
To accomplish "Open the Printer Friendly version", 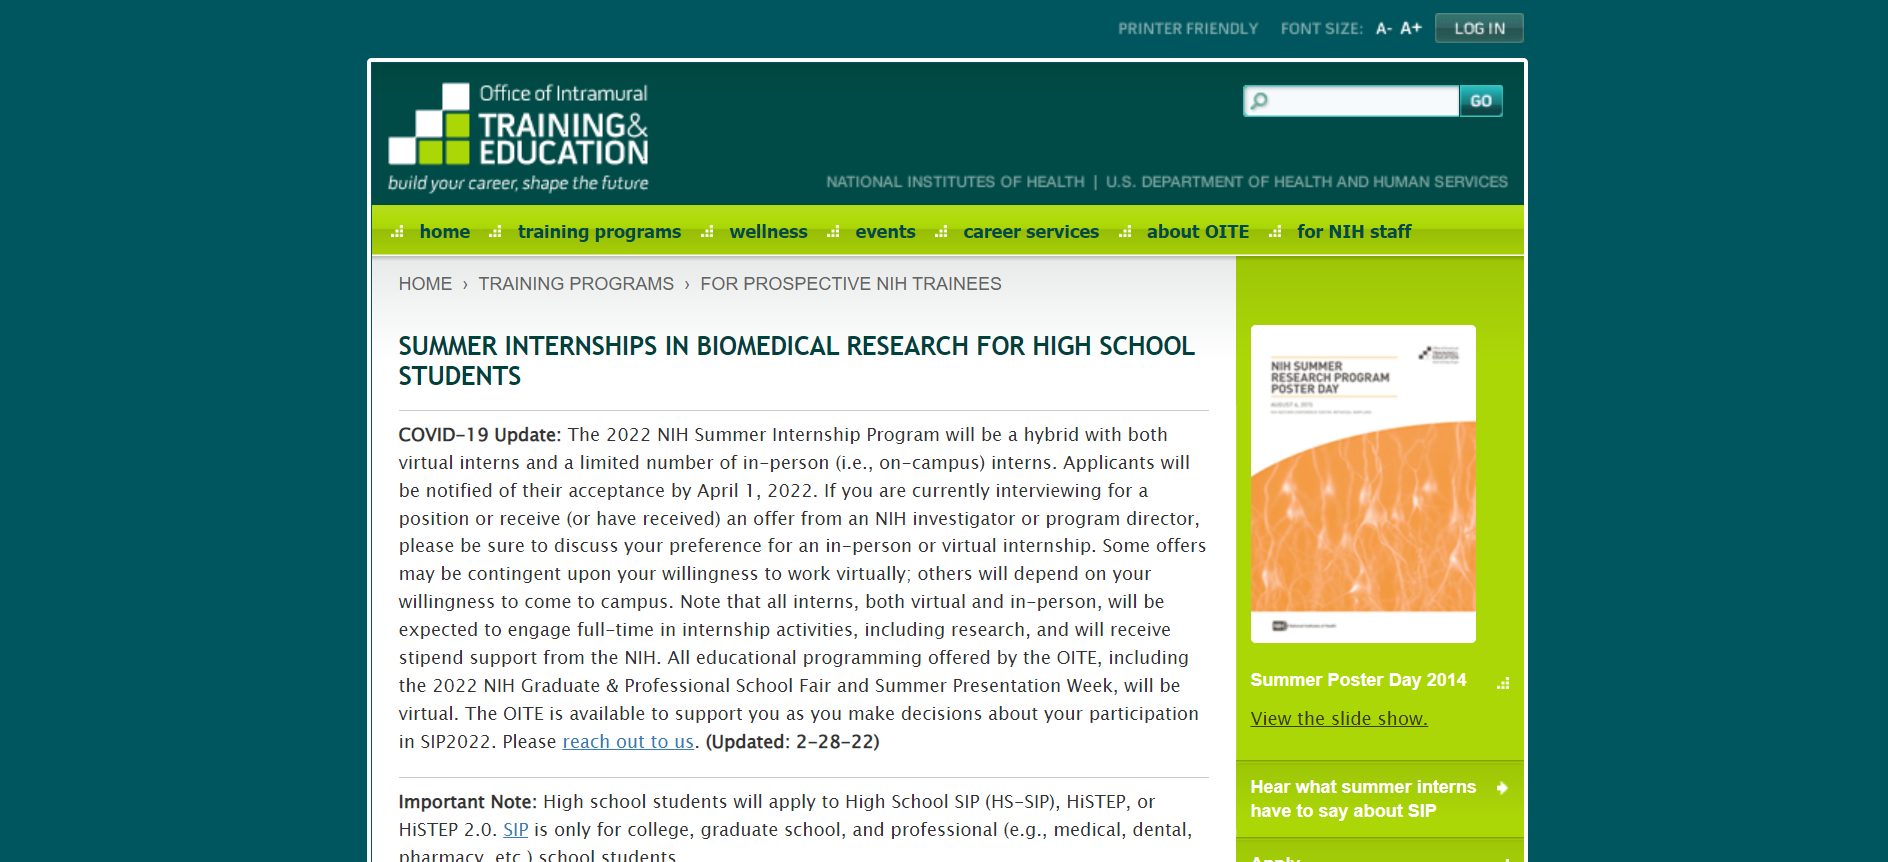I will (1187, 29).
